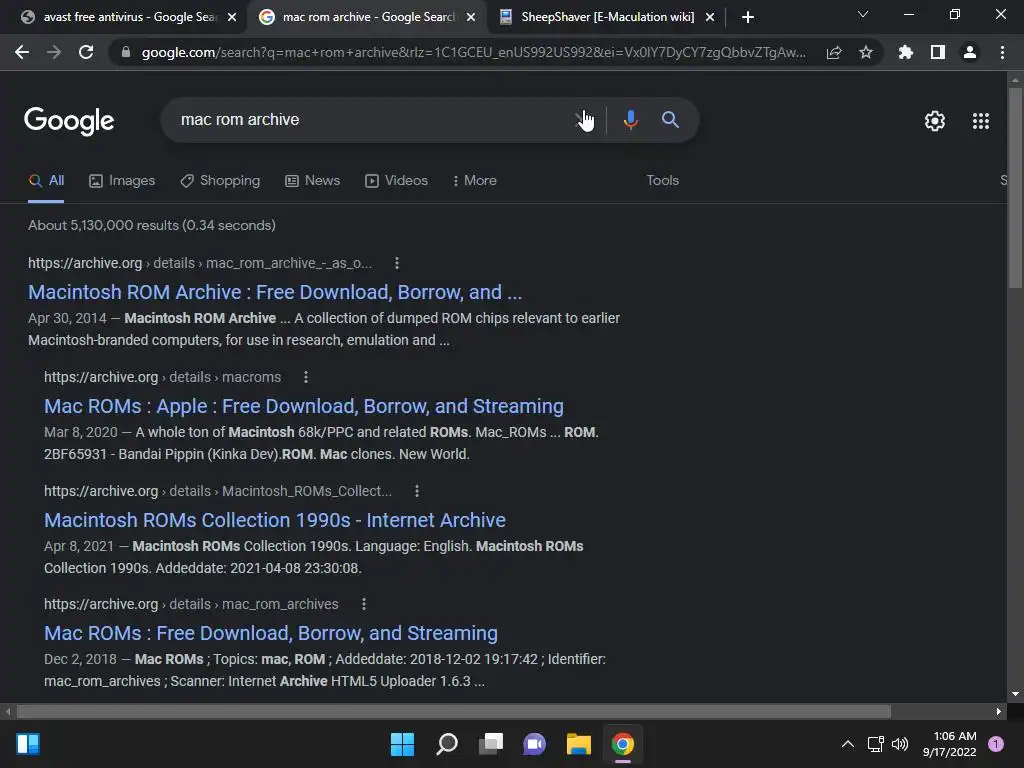Open the Widgets button on the taskbar
1024x768 pixels.
(28, 744)
